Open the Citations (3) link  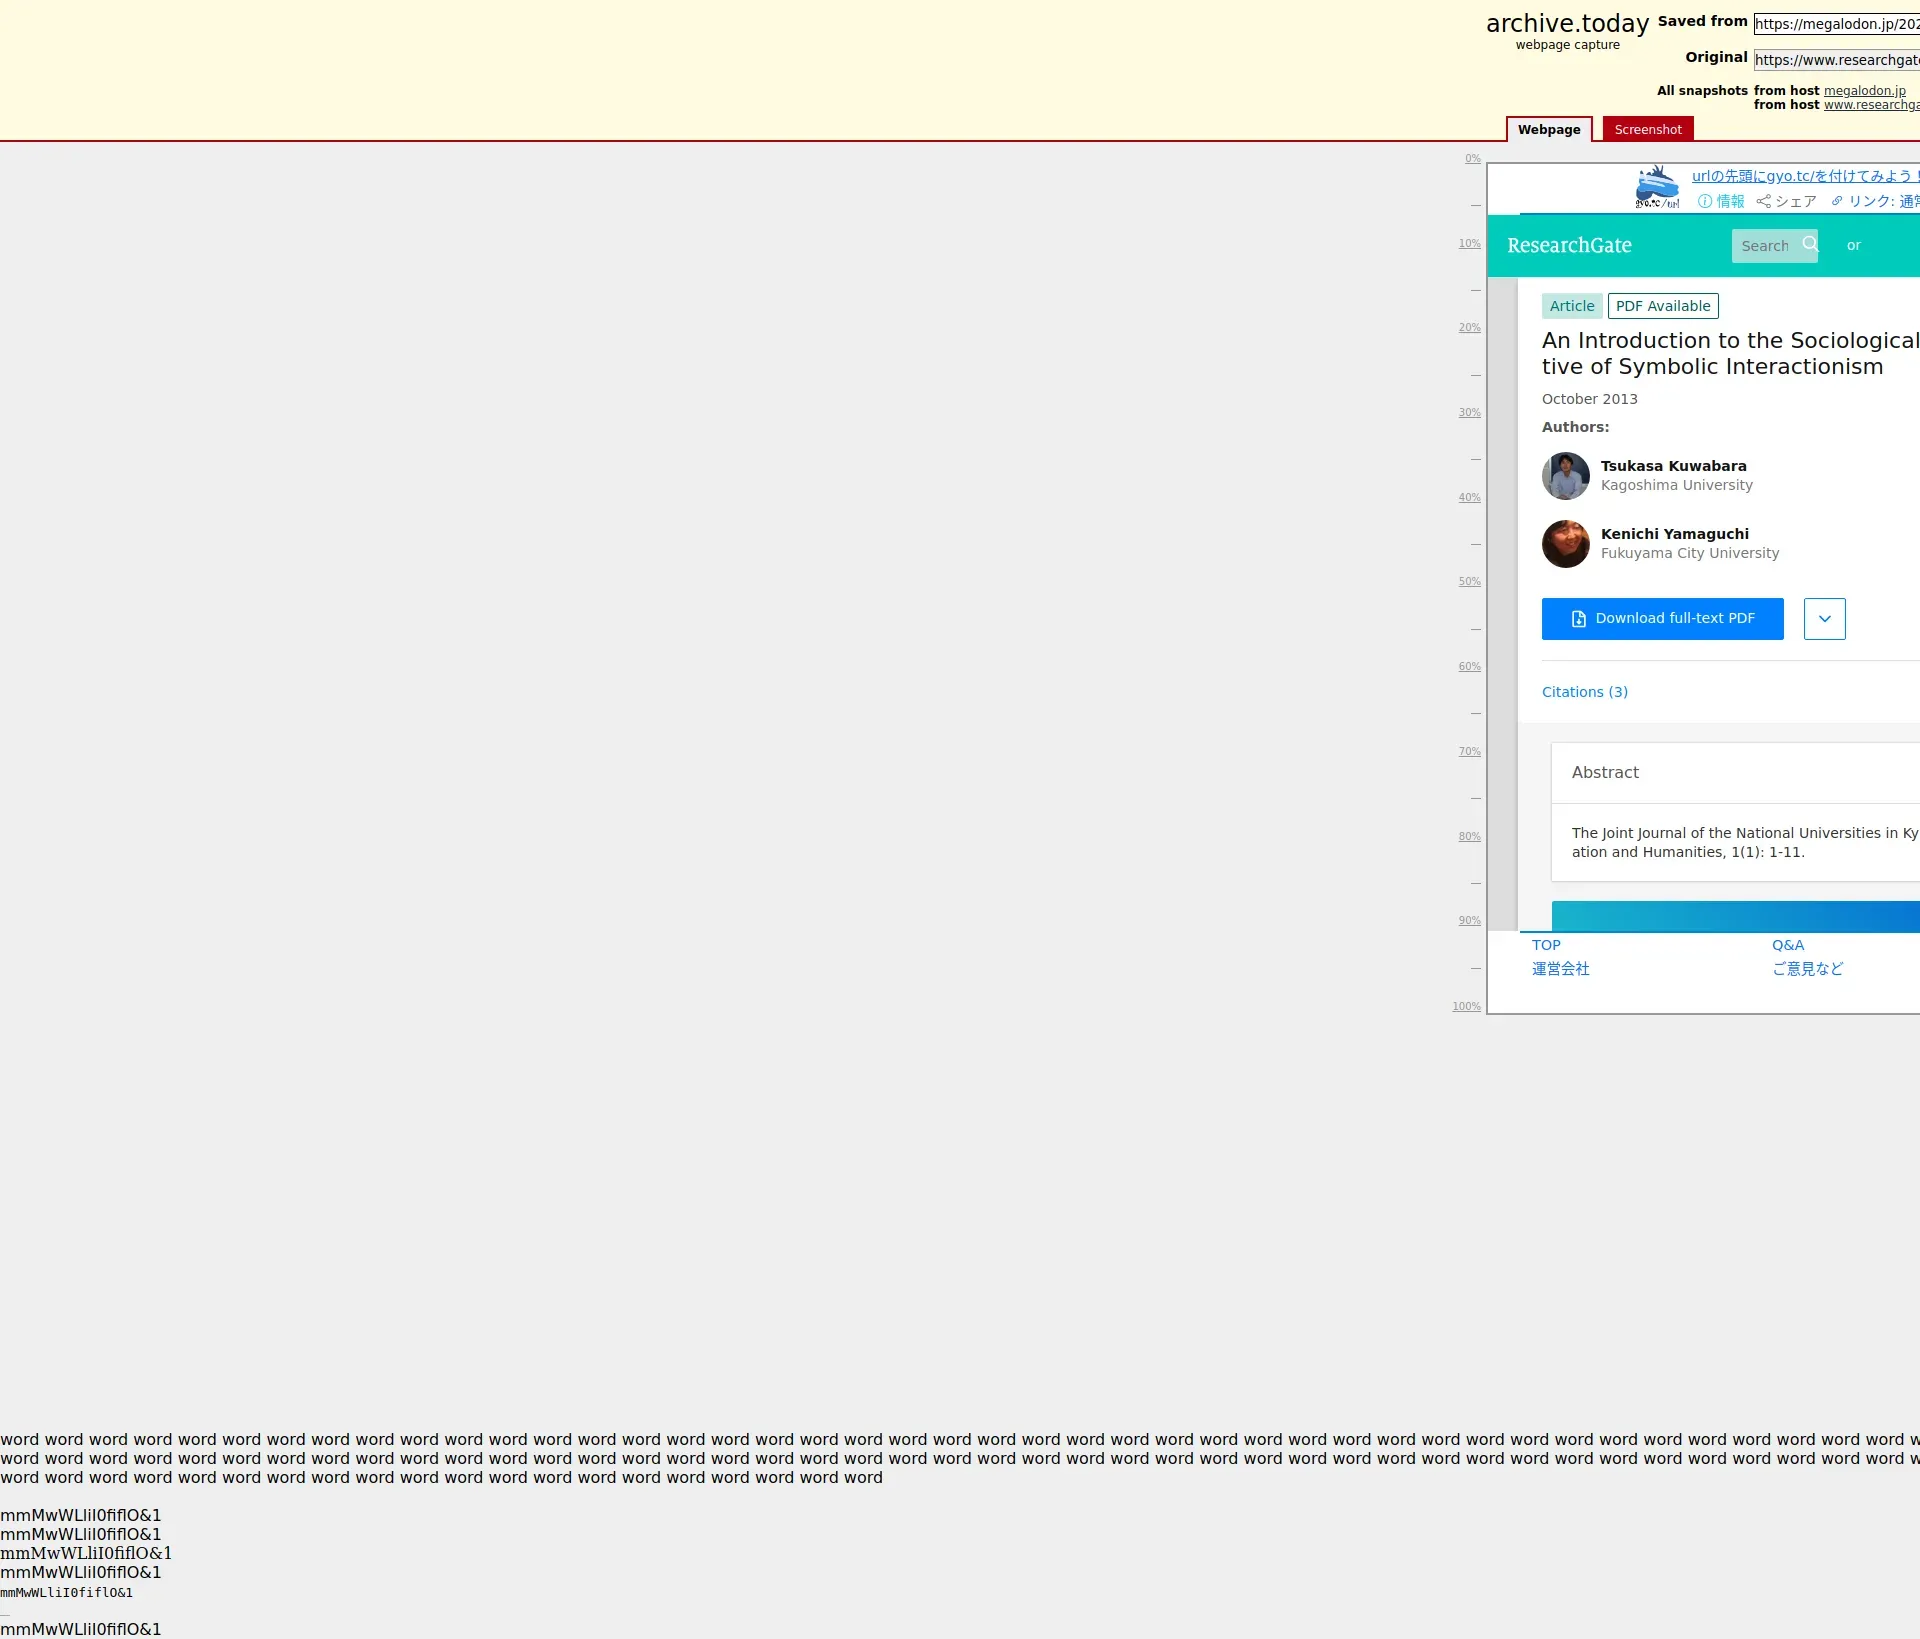pos(1584,692)
